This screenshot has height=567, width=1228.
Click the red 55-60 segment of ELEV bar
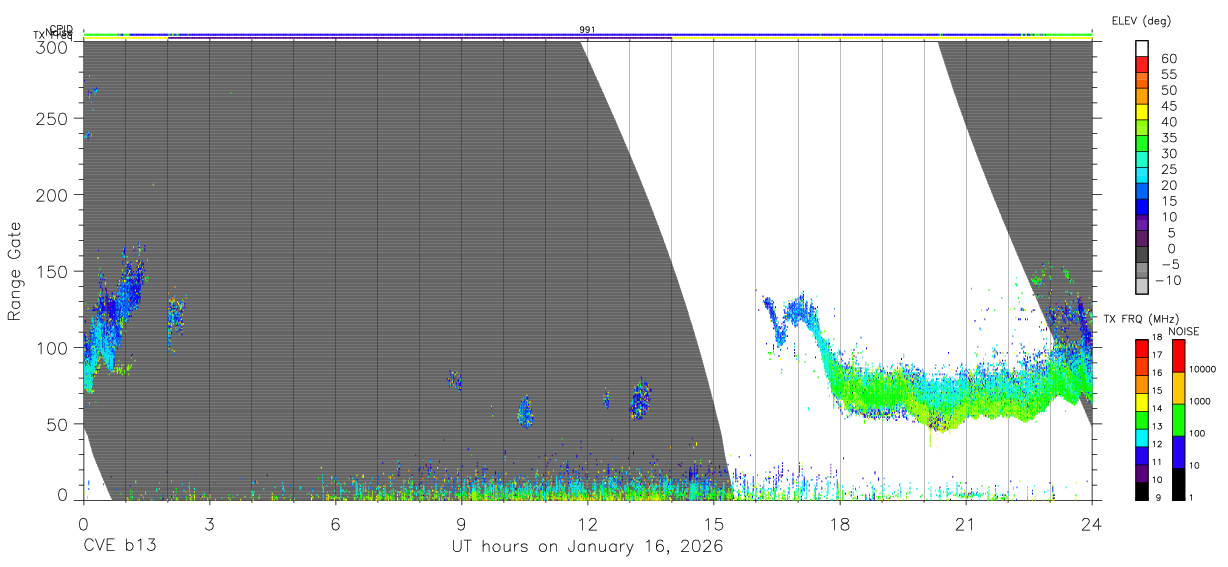click(x=1142, y=66)
